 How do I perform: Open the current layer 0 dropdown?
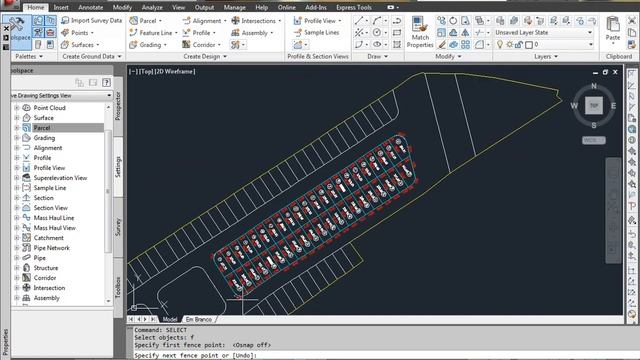[x=590, y=44]
